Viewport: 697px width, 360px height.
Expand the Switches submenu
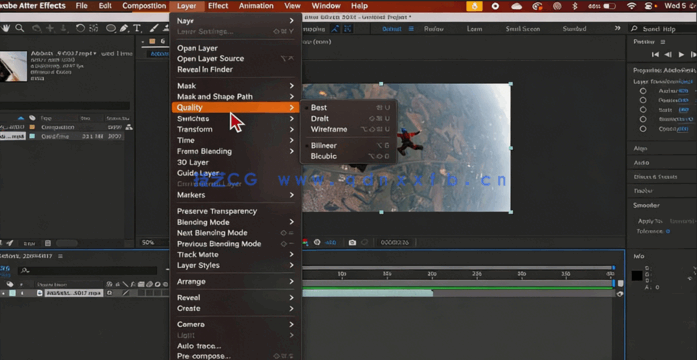pos(236,119)
